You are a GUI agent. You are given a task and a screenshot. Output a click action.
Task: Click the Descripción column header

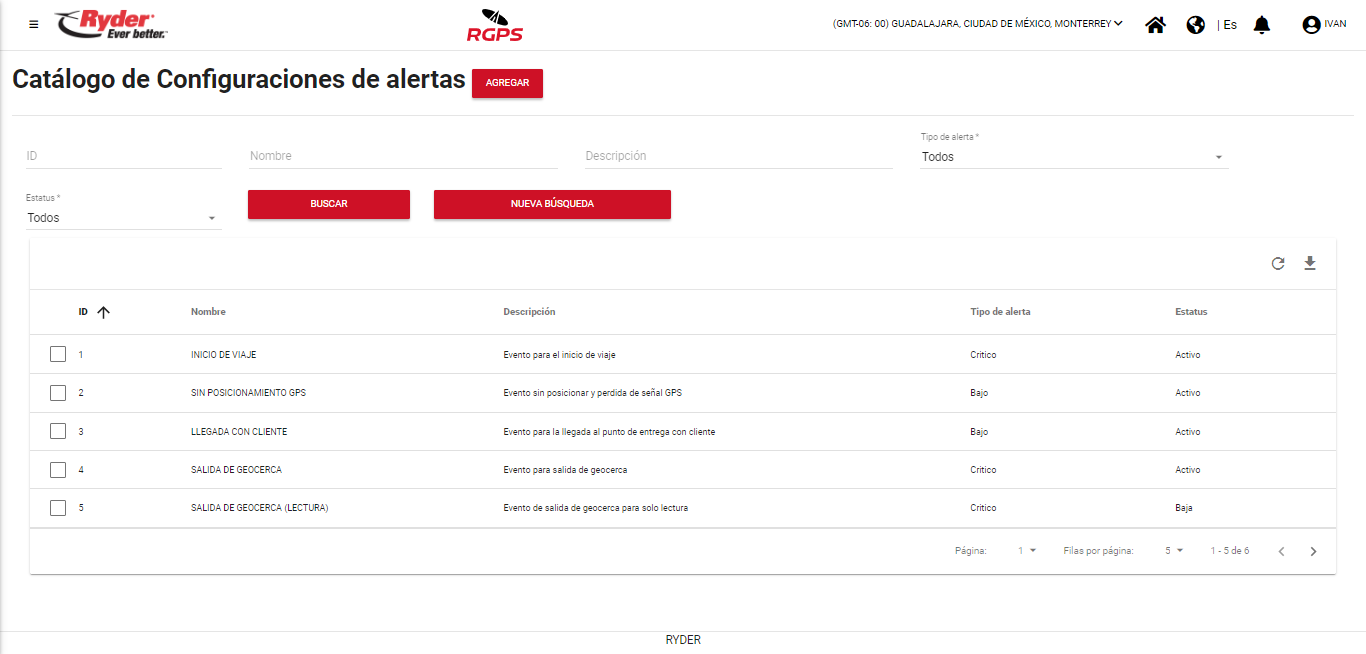[529, 312]
